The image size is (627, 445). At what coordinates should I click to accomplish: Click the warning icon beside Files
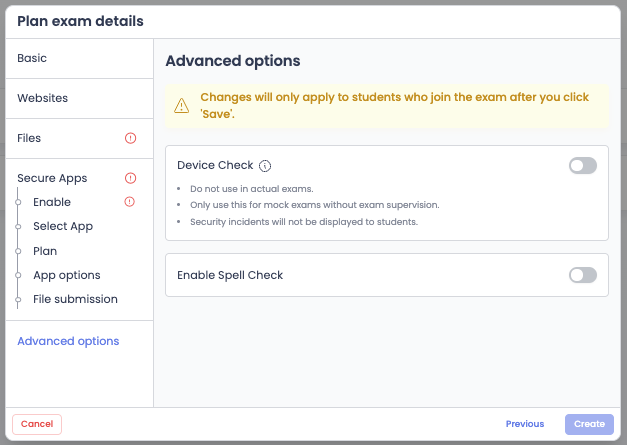tap(130, 138)
